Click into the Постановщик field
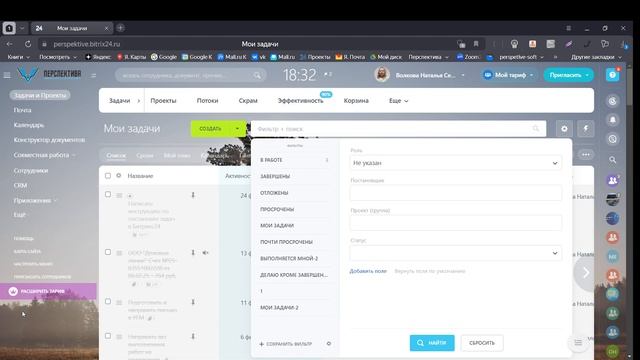The image size is (640, 360). [x=456, y=193]
